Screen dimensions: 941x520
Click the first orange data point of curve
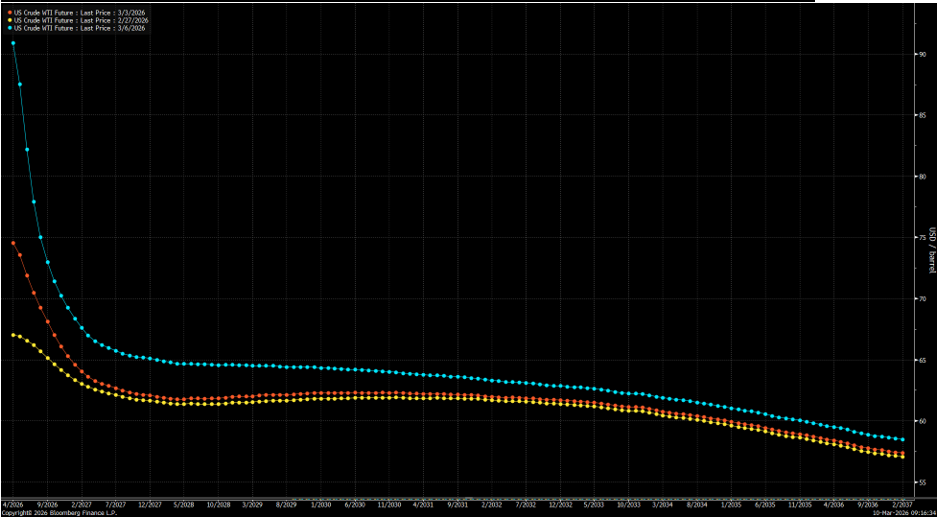click(x=13, y=243)
